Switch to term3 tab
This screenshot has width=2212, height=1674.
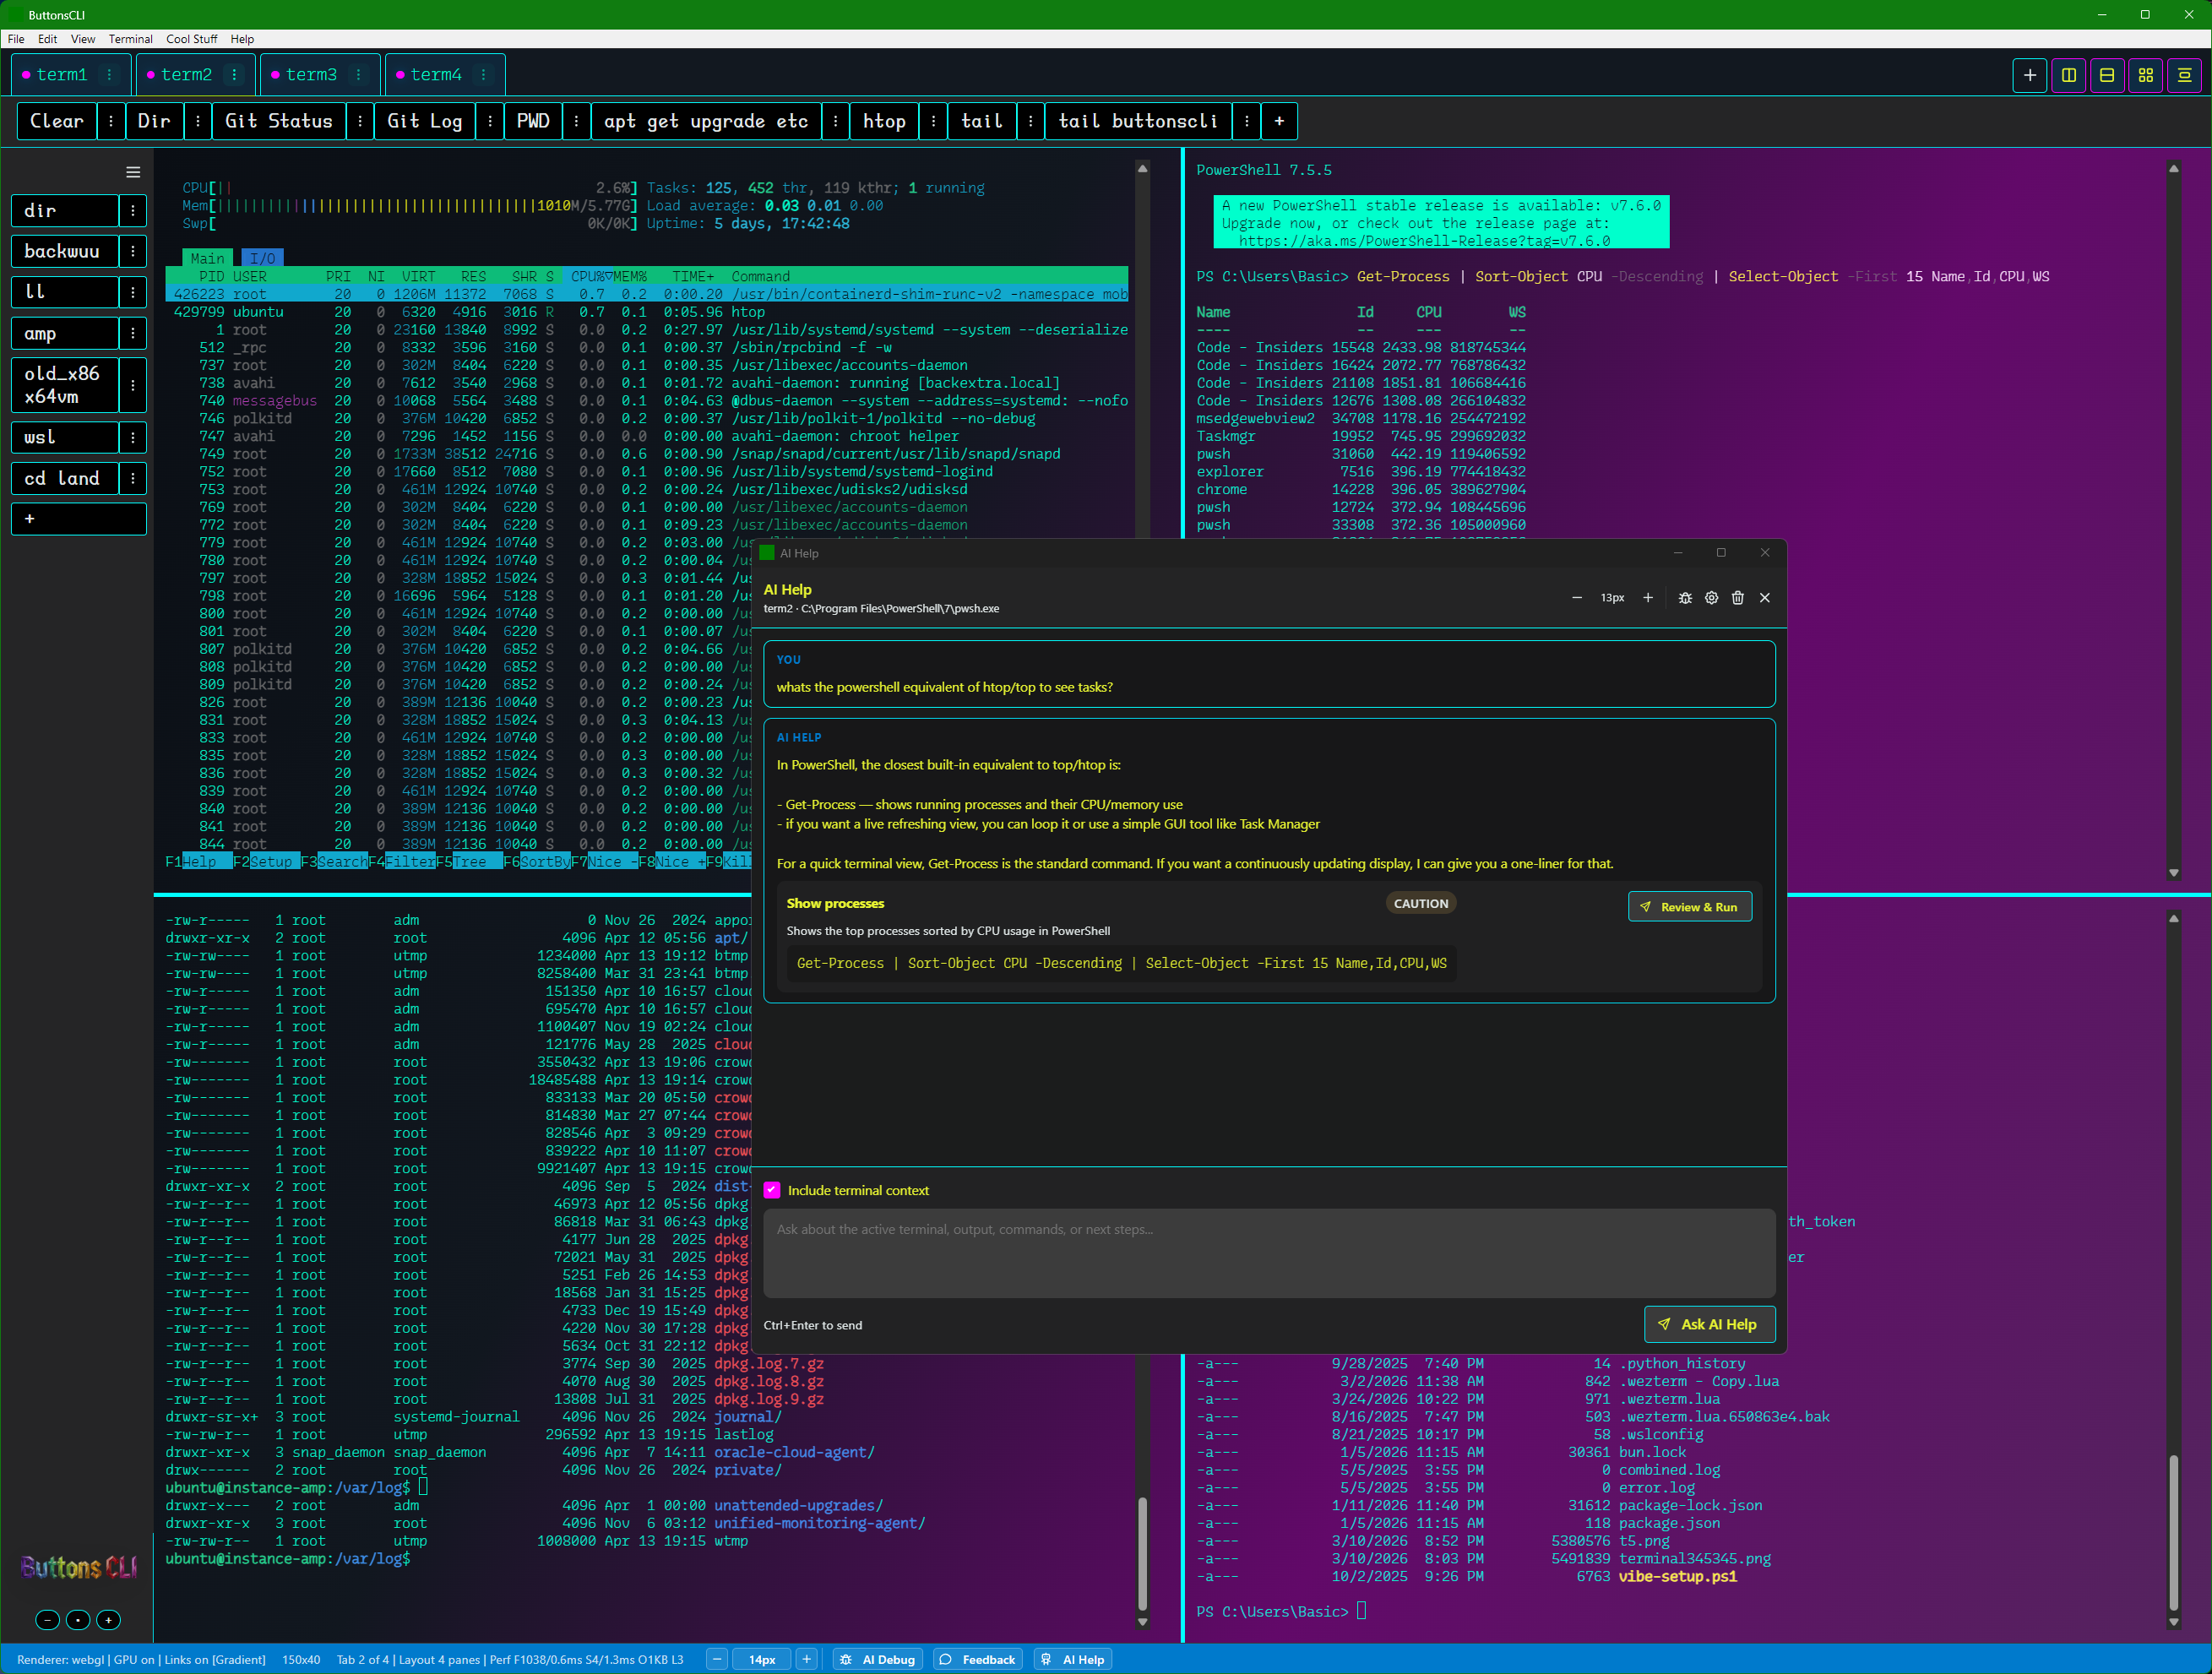click(311, 75)
